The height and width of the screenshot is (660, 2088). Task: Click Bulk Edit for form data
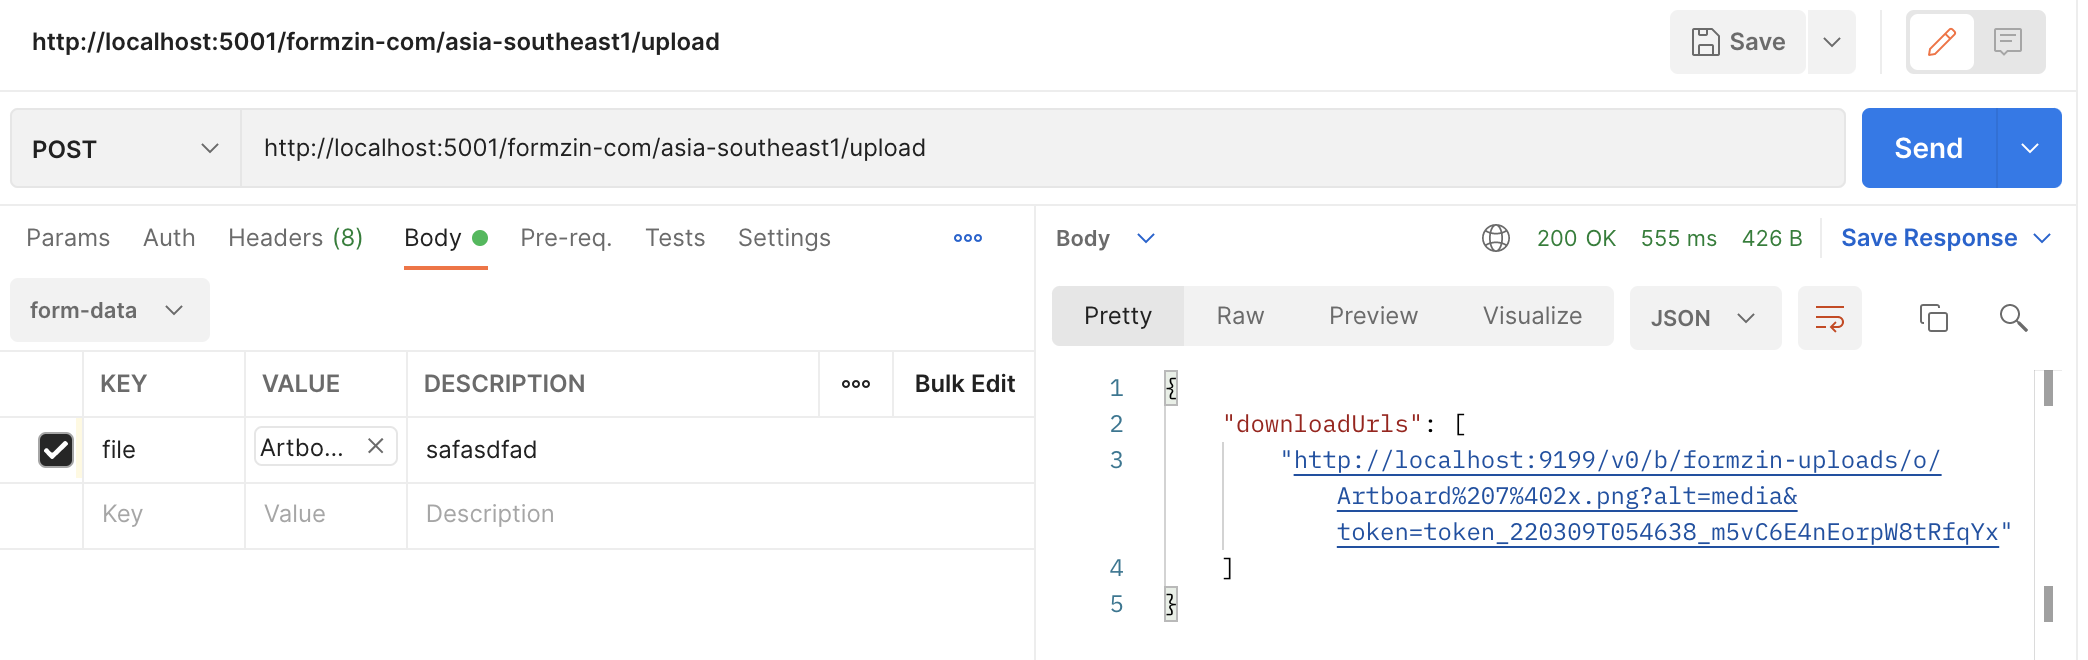click(x=964, y=384)
